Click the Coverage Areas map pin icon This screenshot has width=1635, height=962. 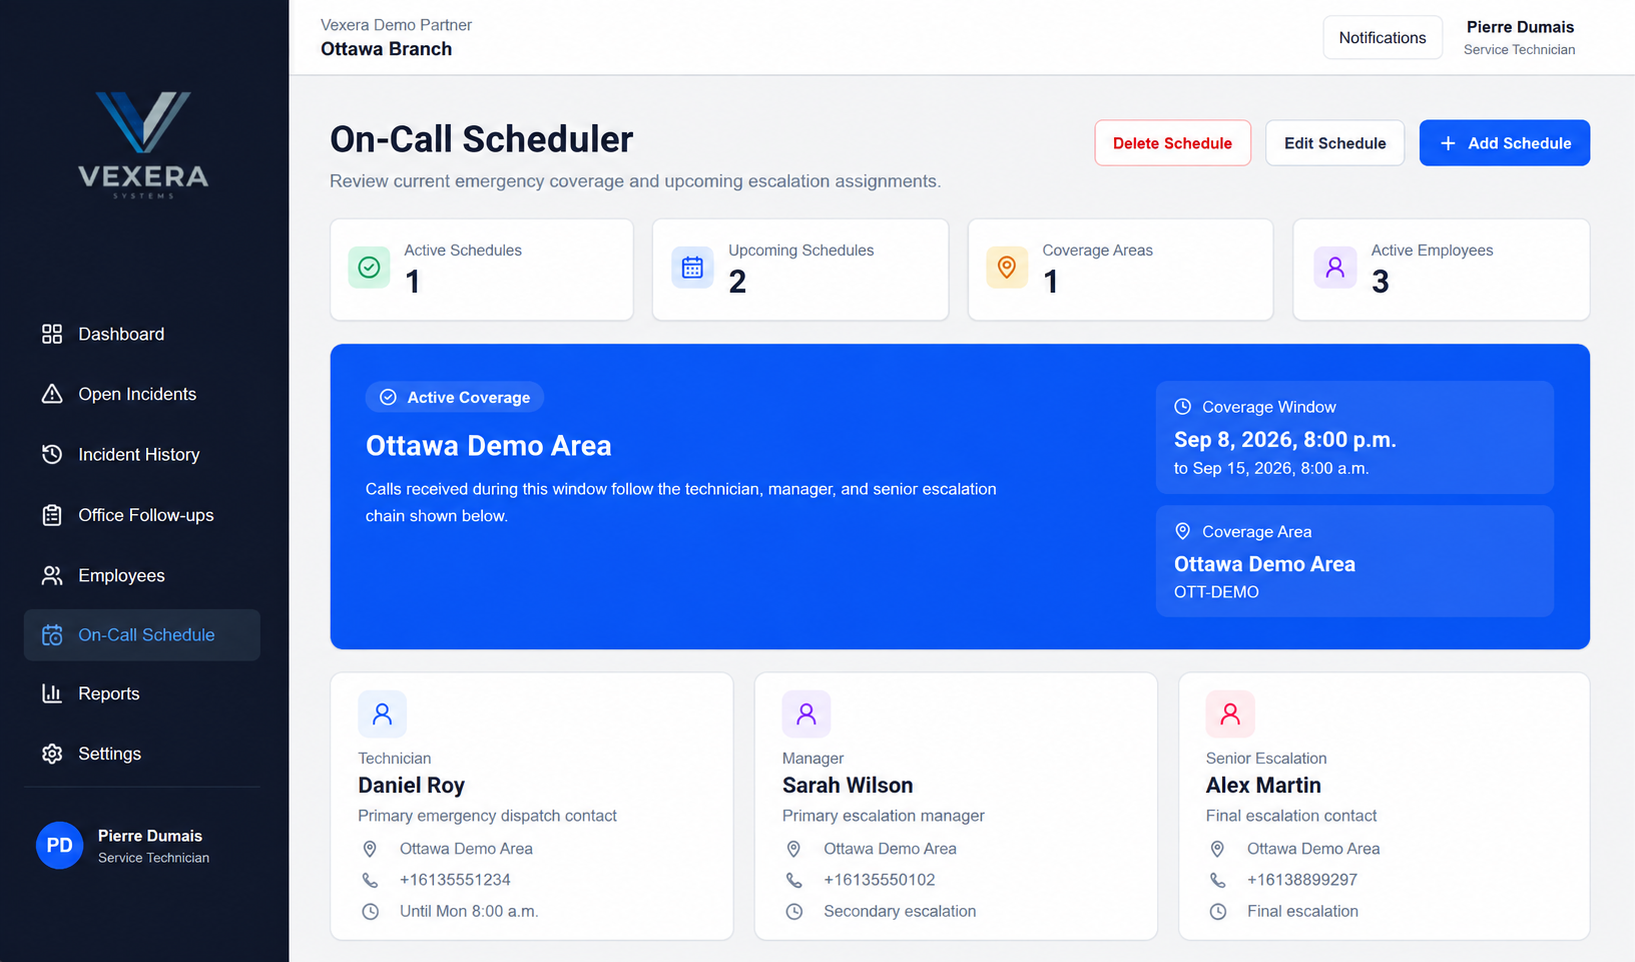[x=1007, y=267]
